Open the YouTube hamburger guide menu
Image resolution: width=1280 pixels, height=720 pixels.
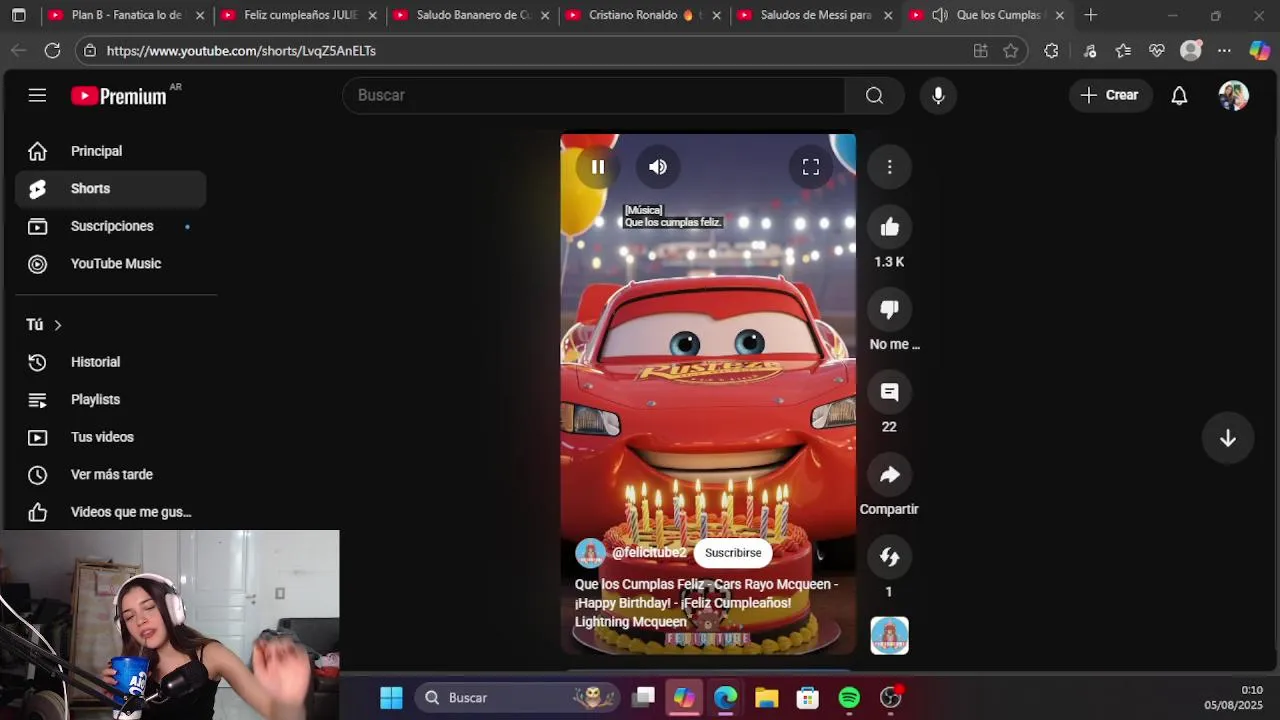click(x=37, y=95)
